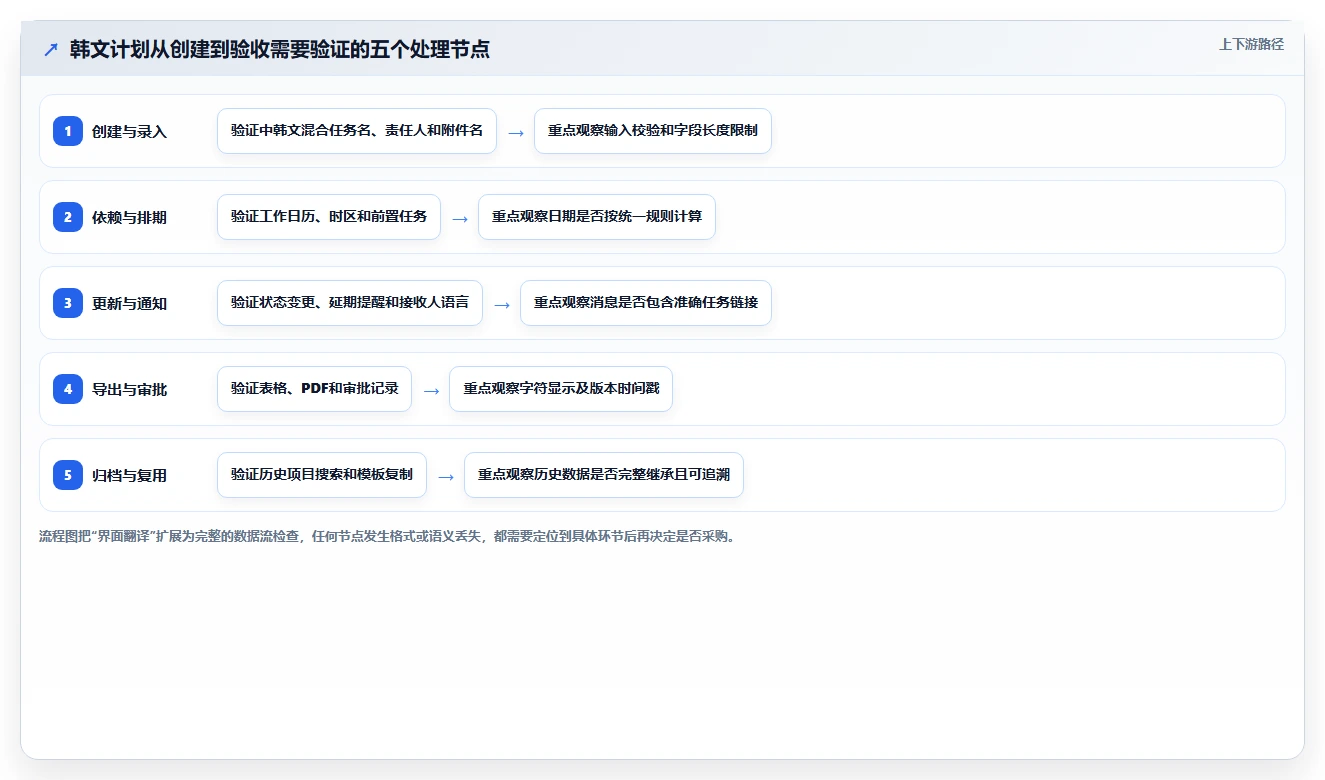This screenshot has height=780, width=1325.
Task: Click the 创建与录入 step label
Action: [x=129, y=131]
